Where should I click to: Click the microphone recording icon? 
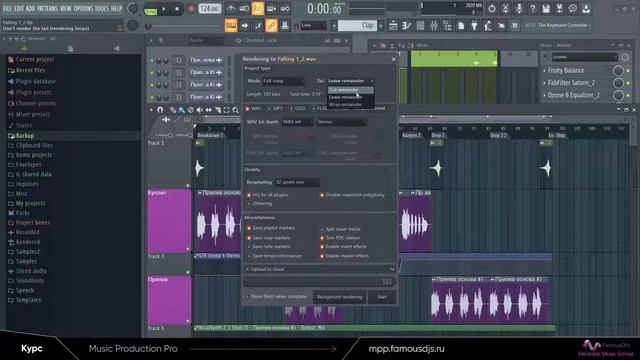click(519, 9)
